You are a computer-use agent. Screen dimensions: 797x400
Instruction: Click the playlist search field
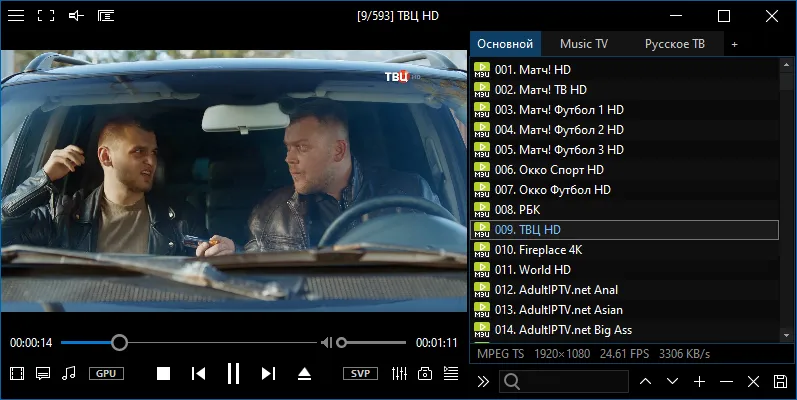[x=564, y=381]
